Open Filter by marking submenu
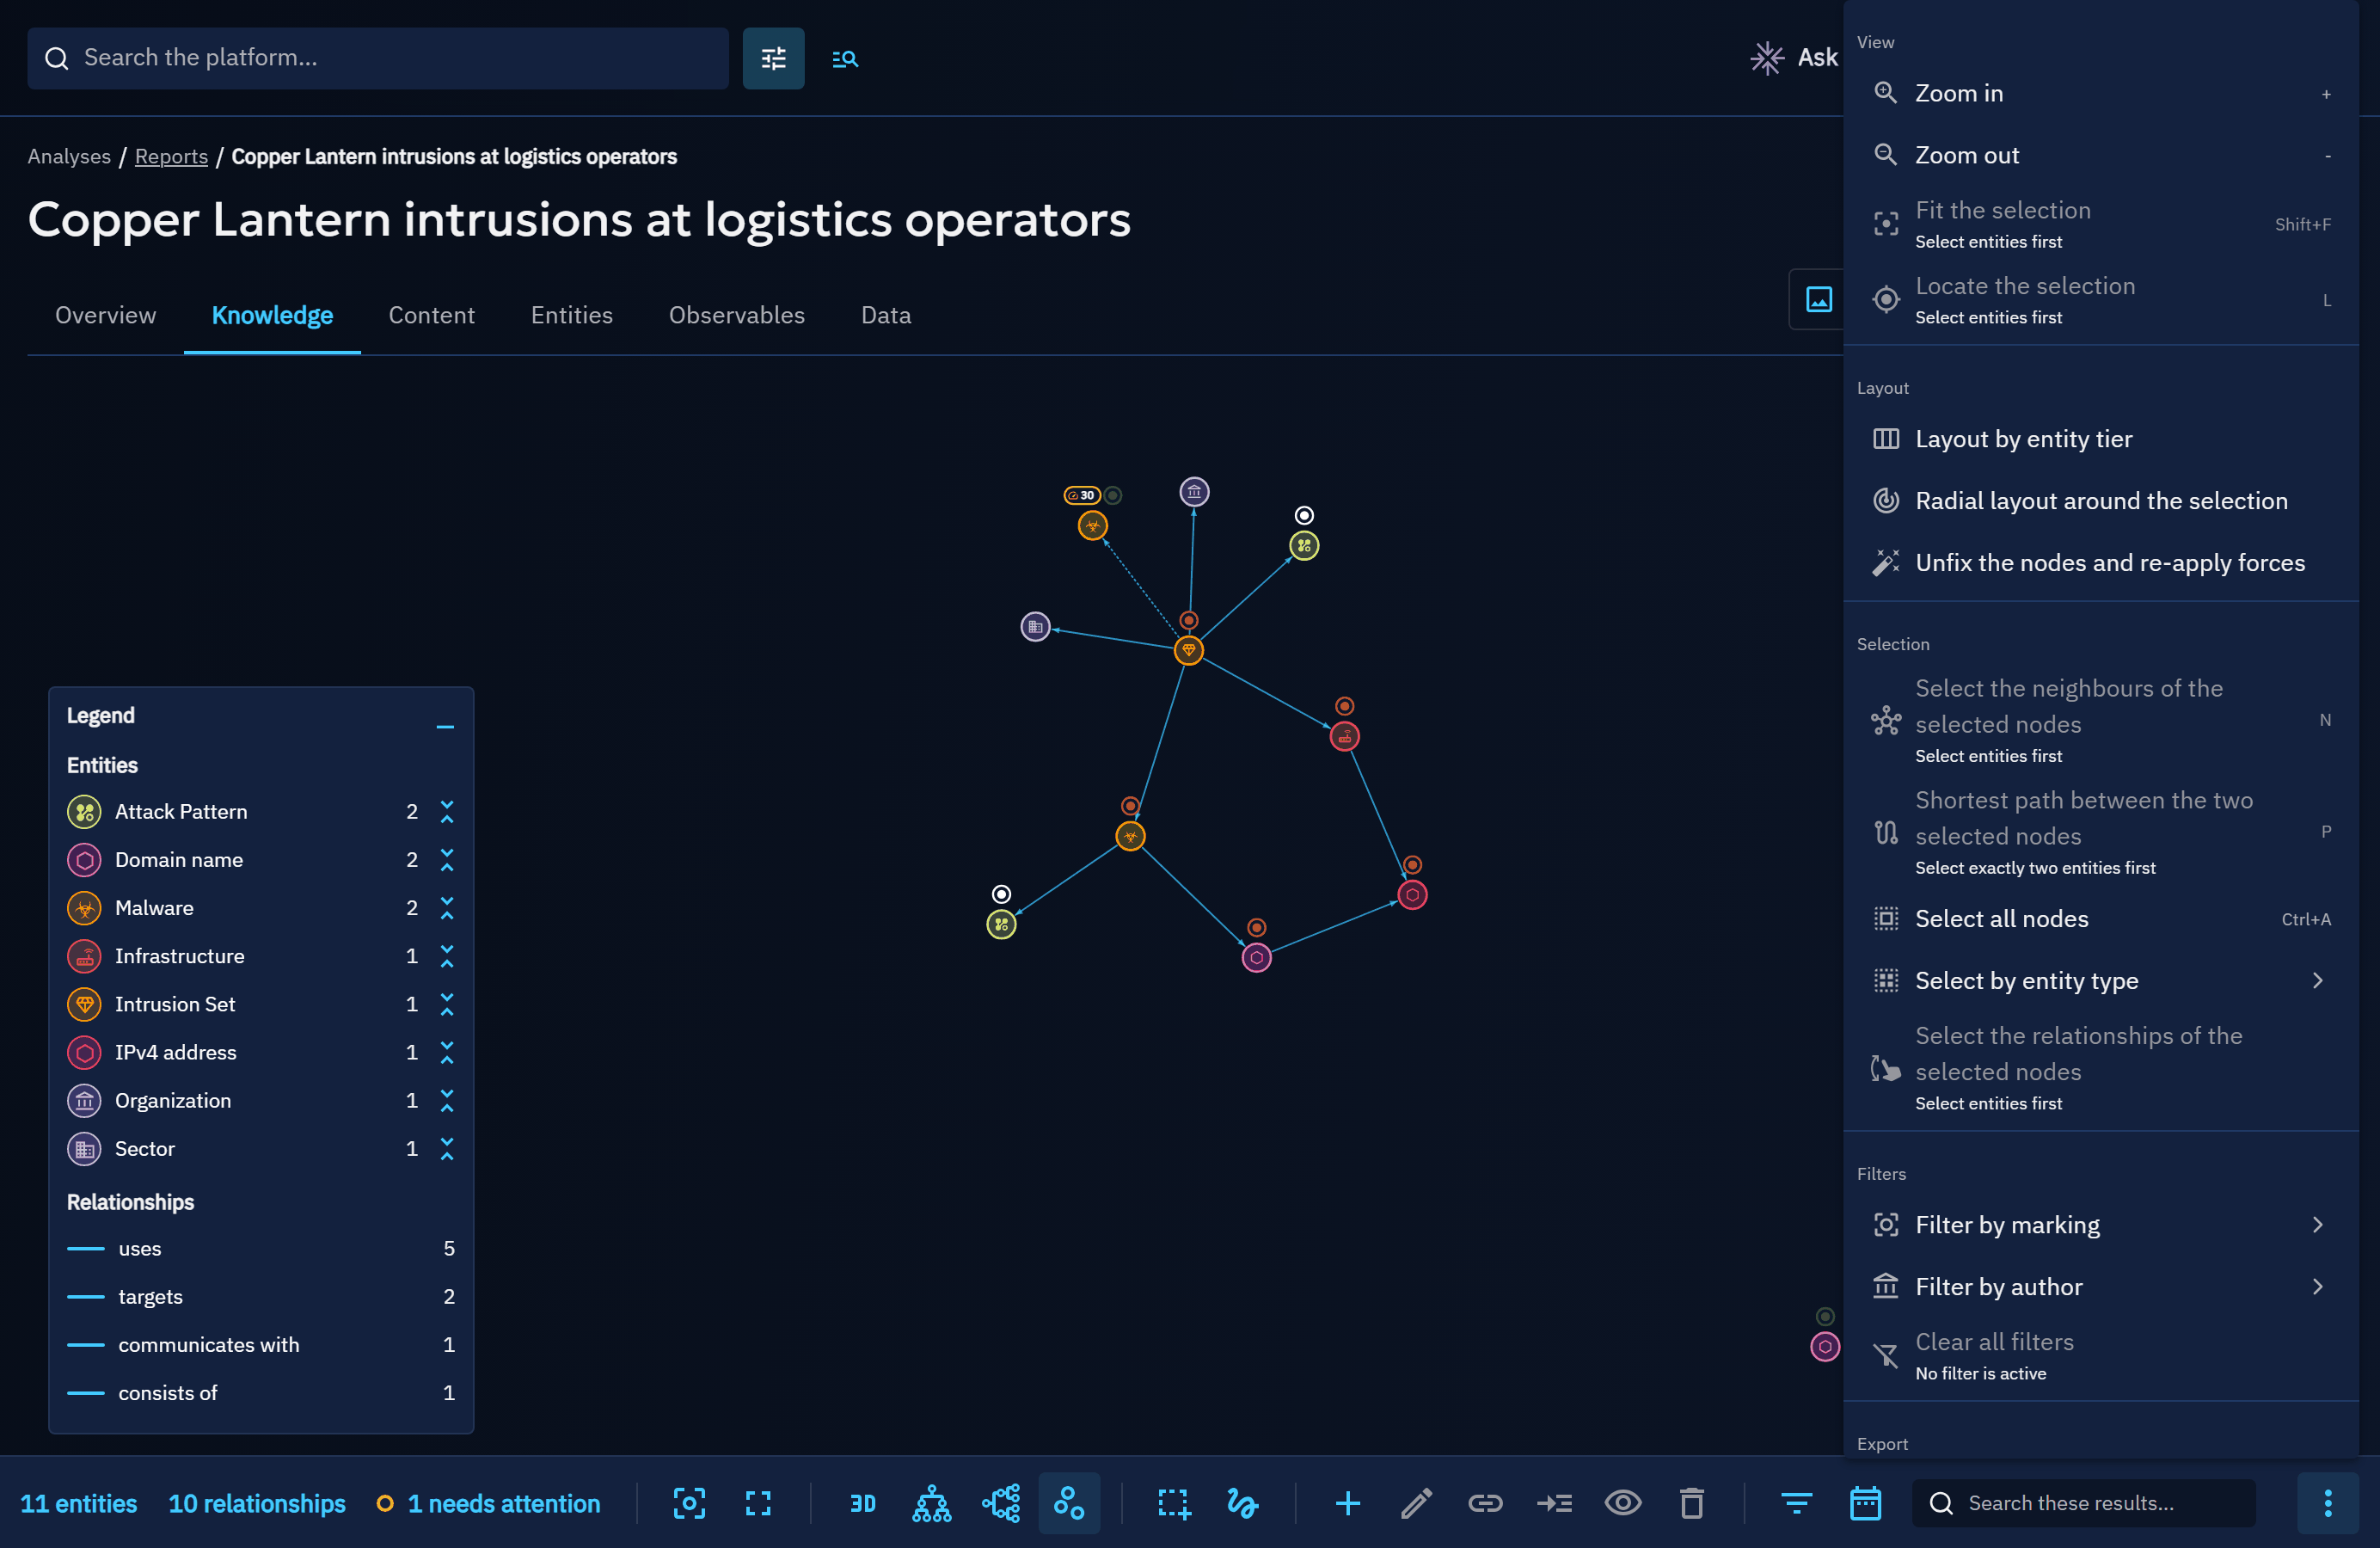2380x1548 pixels. tap(2101, 1225)
